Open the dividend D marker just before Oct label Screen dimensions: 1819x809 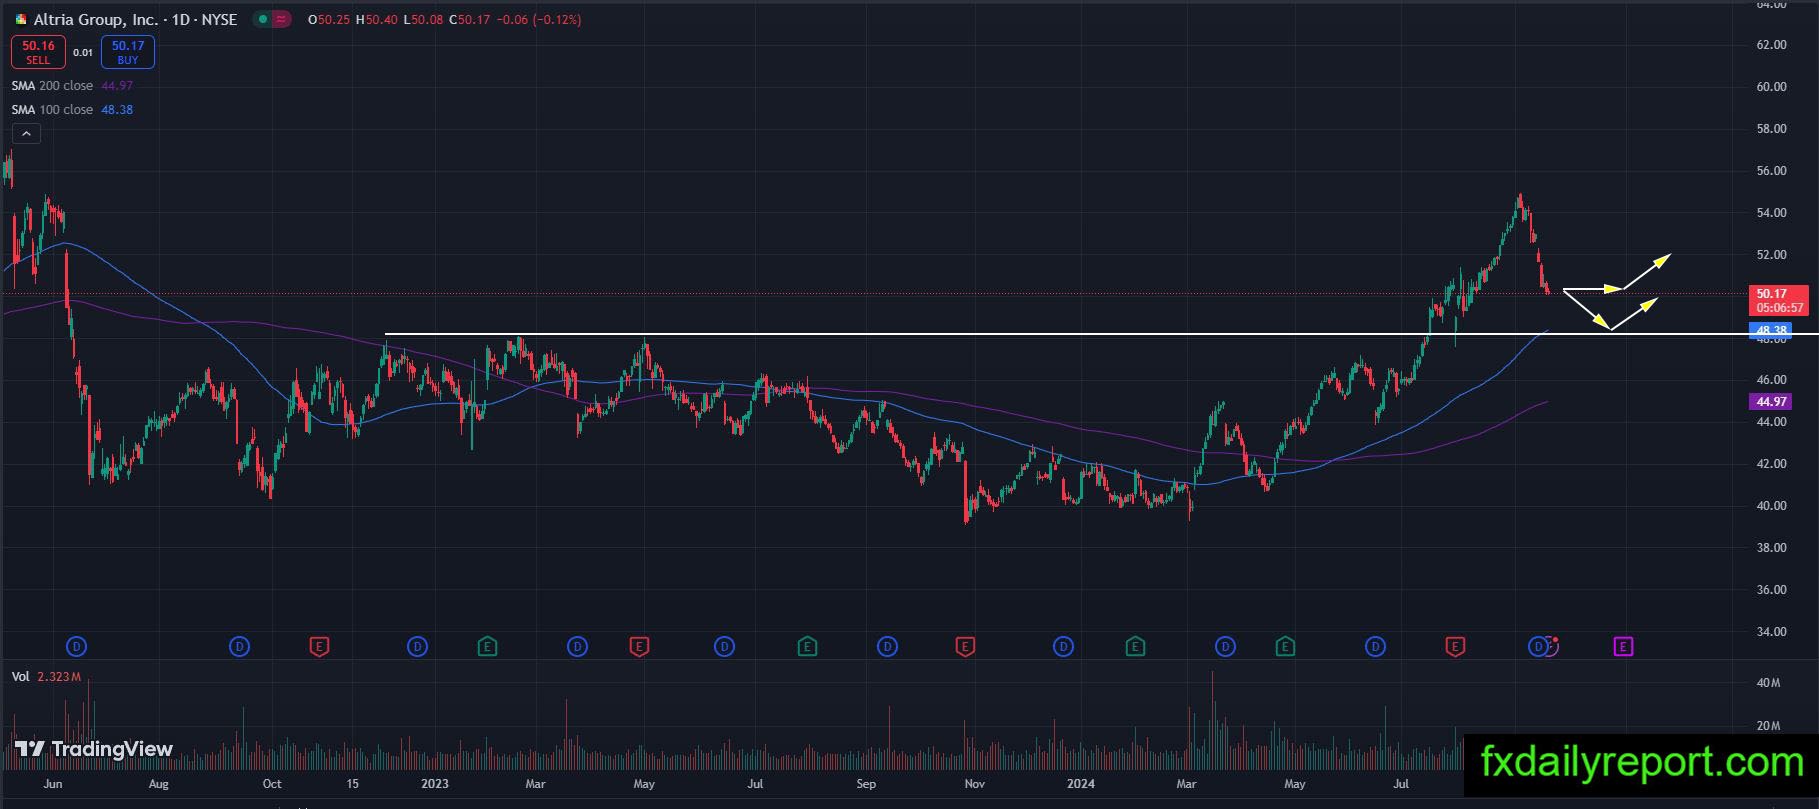pyautogui.click(x=239, y=647)
